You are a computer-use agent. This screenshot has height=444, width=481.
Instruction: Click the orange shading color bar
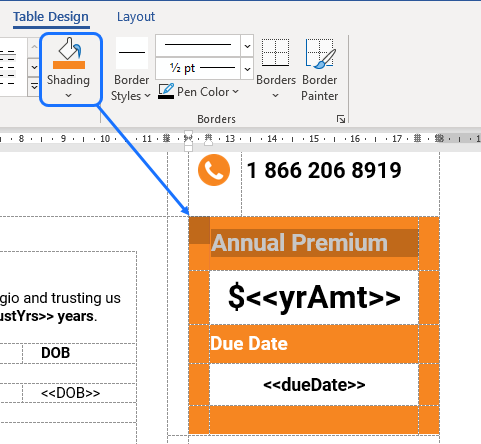69,65
